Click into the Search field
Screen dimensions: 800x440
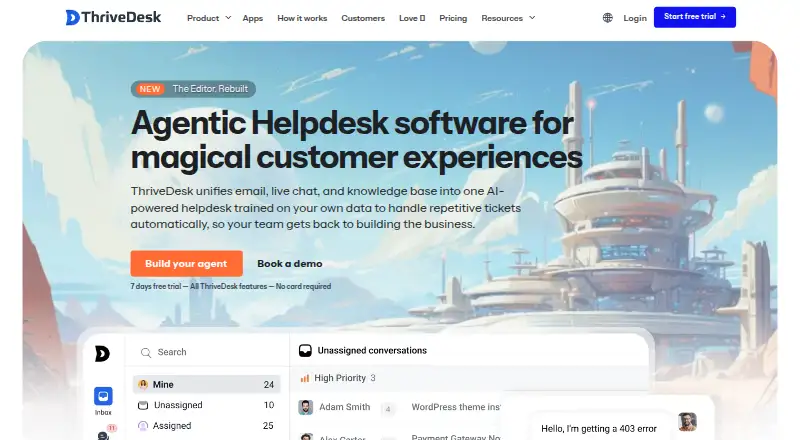207,352
